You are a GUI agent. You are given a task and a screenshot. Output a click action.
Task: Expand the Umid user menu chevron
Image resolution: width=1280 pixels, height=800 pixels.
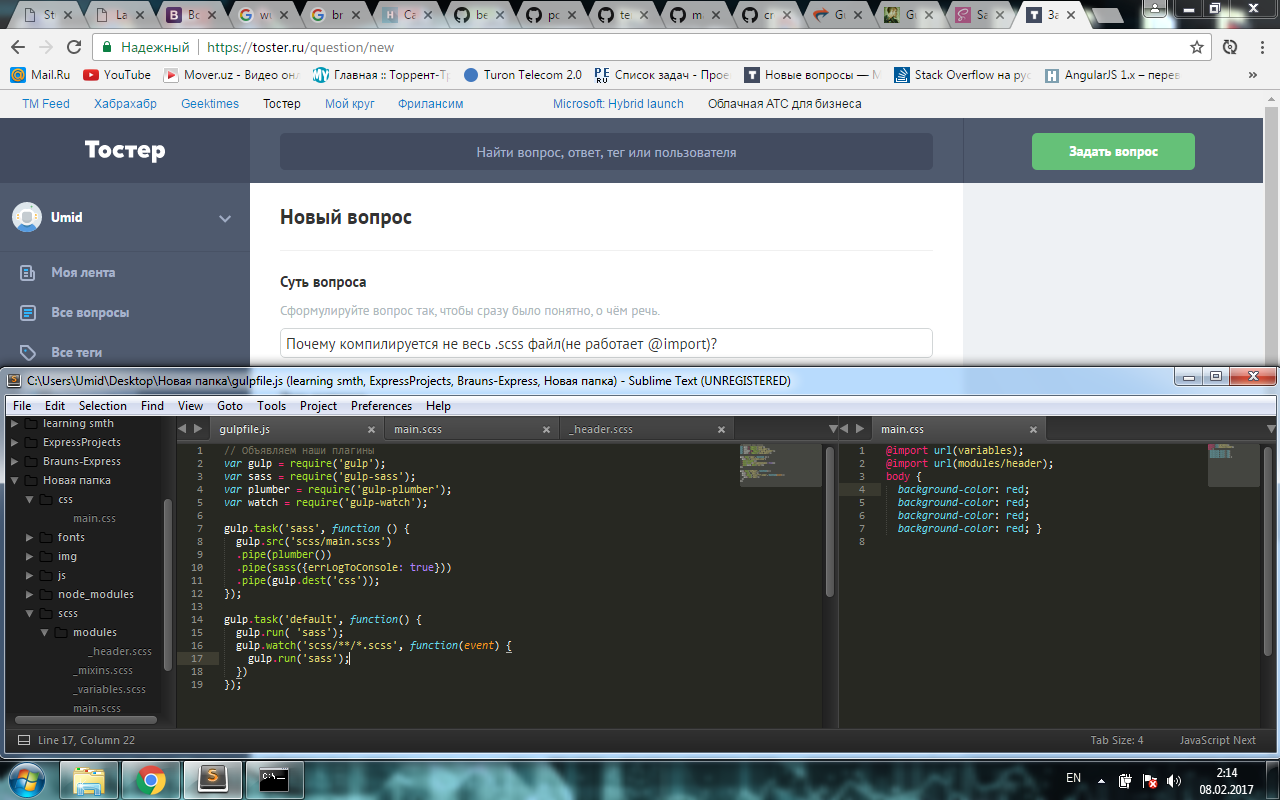[x=225, y=218]
